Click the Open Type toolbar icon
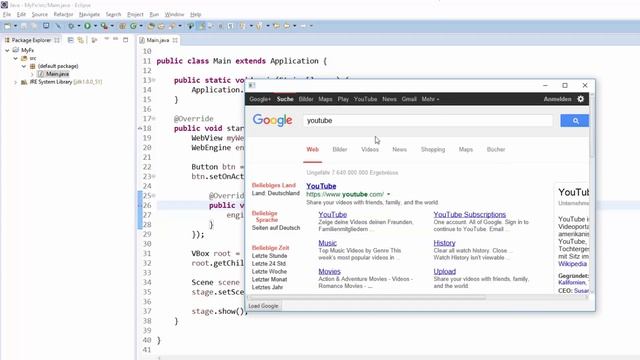The width and height of the screenshot is (640, 360). [151, 26]
